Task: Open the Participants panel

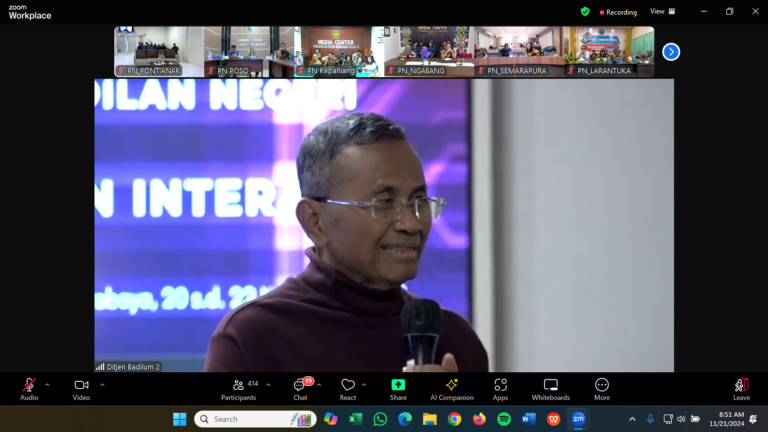Action: point(238,386)
